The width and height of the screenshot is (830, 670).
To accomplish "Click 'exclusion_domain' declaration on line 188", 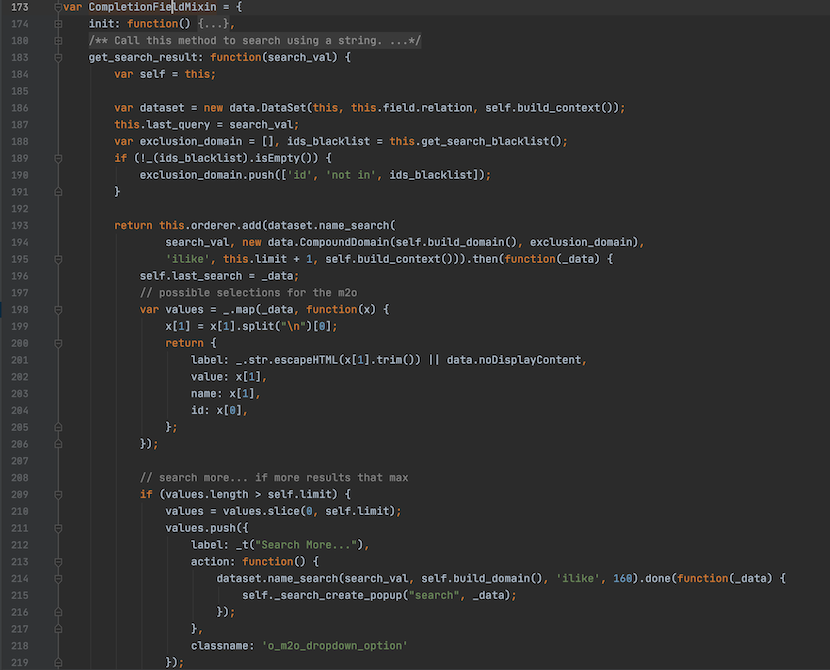I will pos(191,141).
